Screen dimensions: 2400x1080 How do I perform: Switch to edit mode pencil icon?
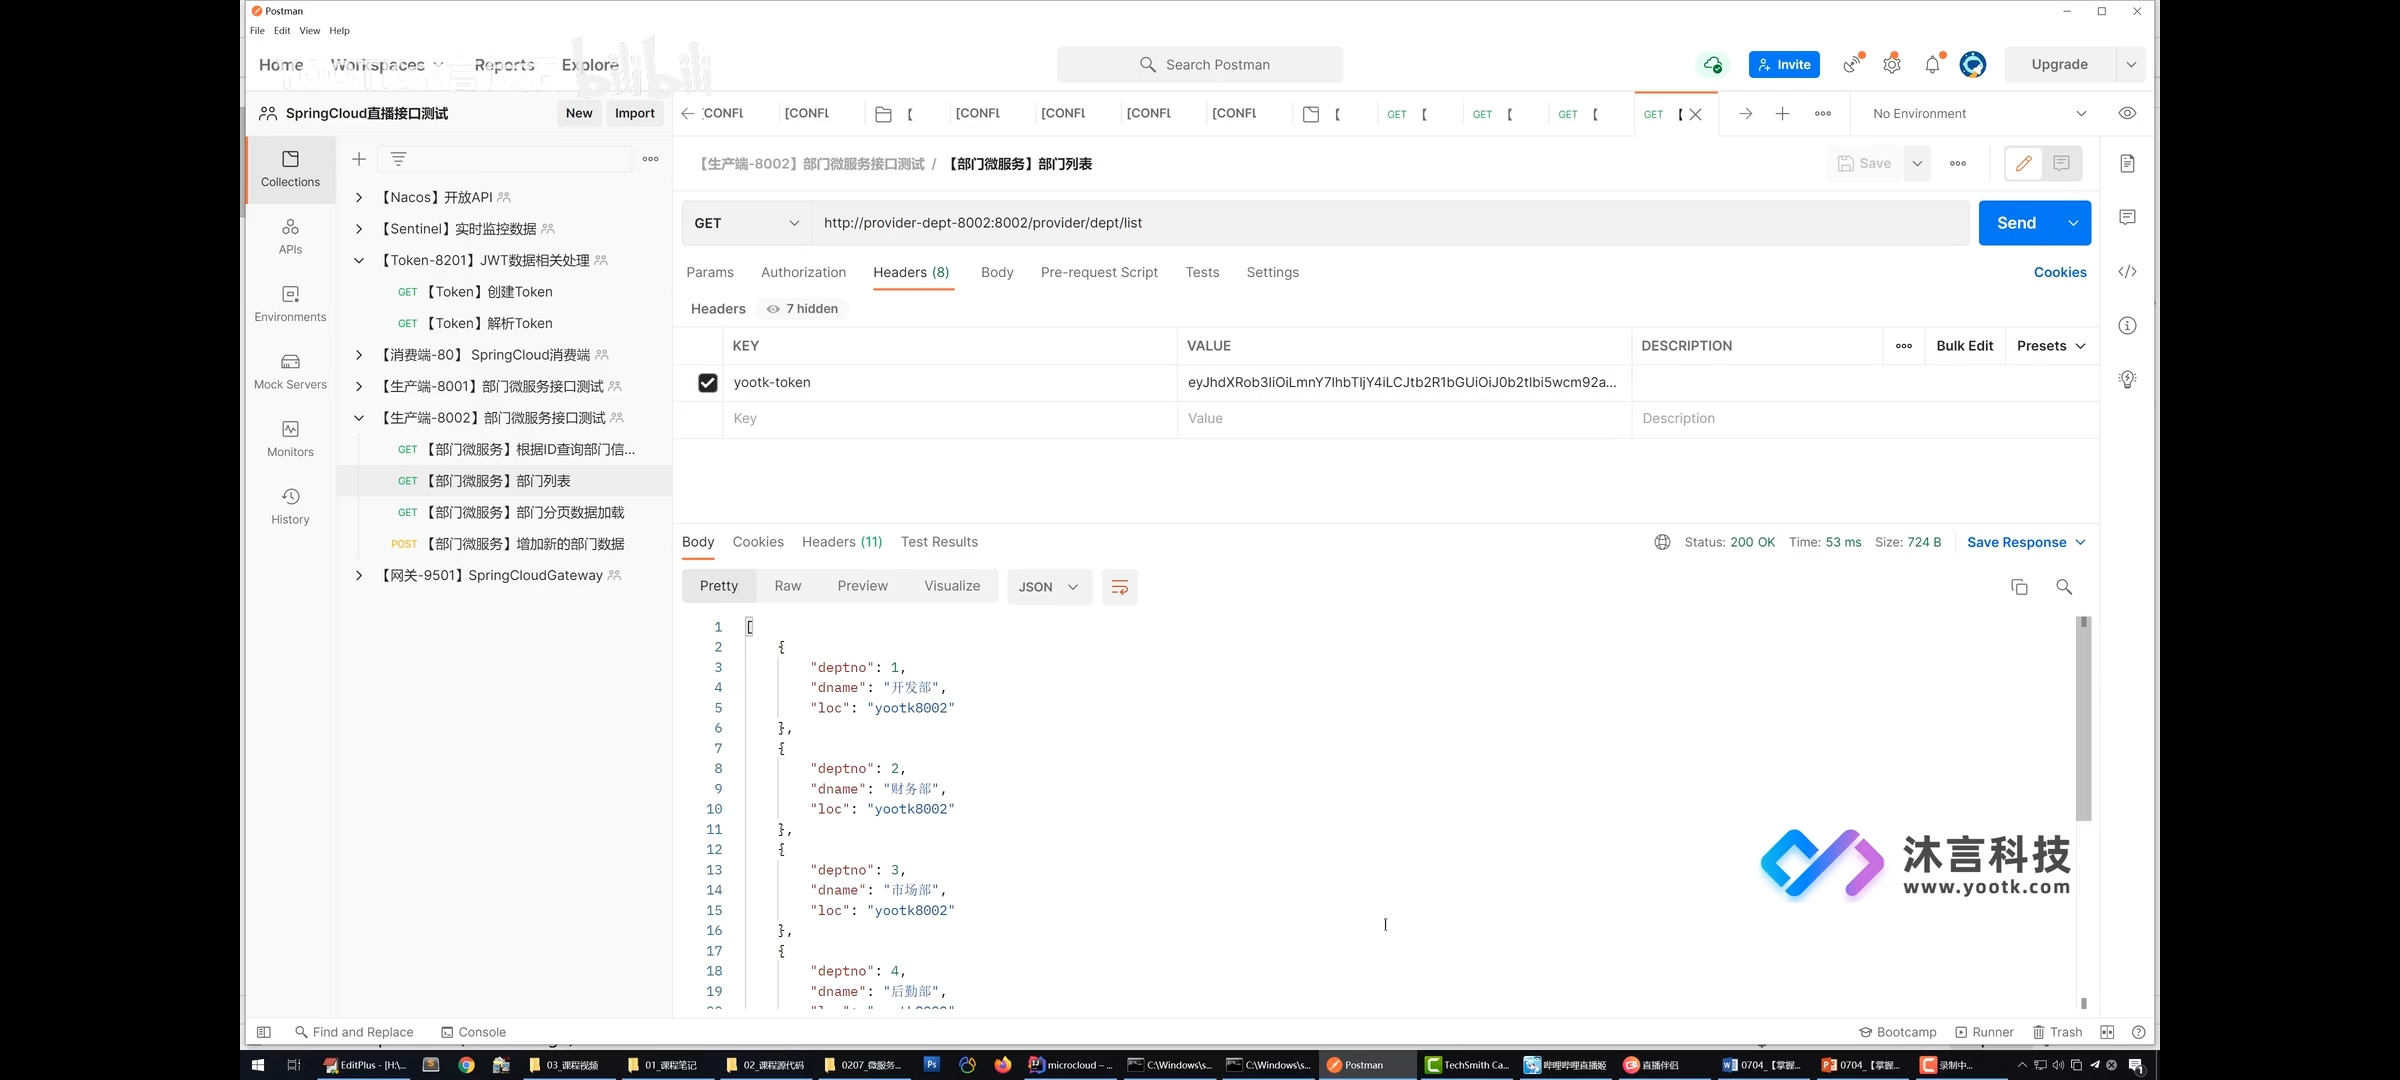(2024, 163)
